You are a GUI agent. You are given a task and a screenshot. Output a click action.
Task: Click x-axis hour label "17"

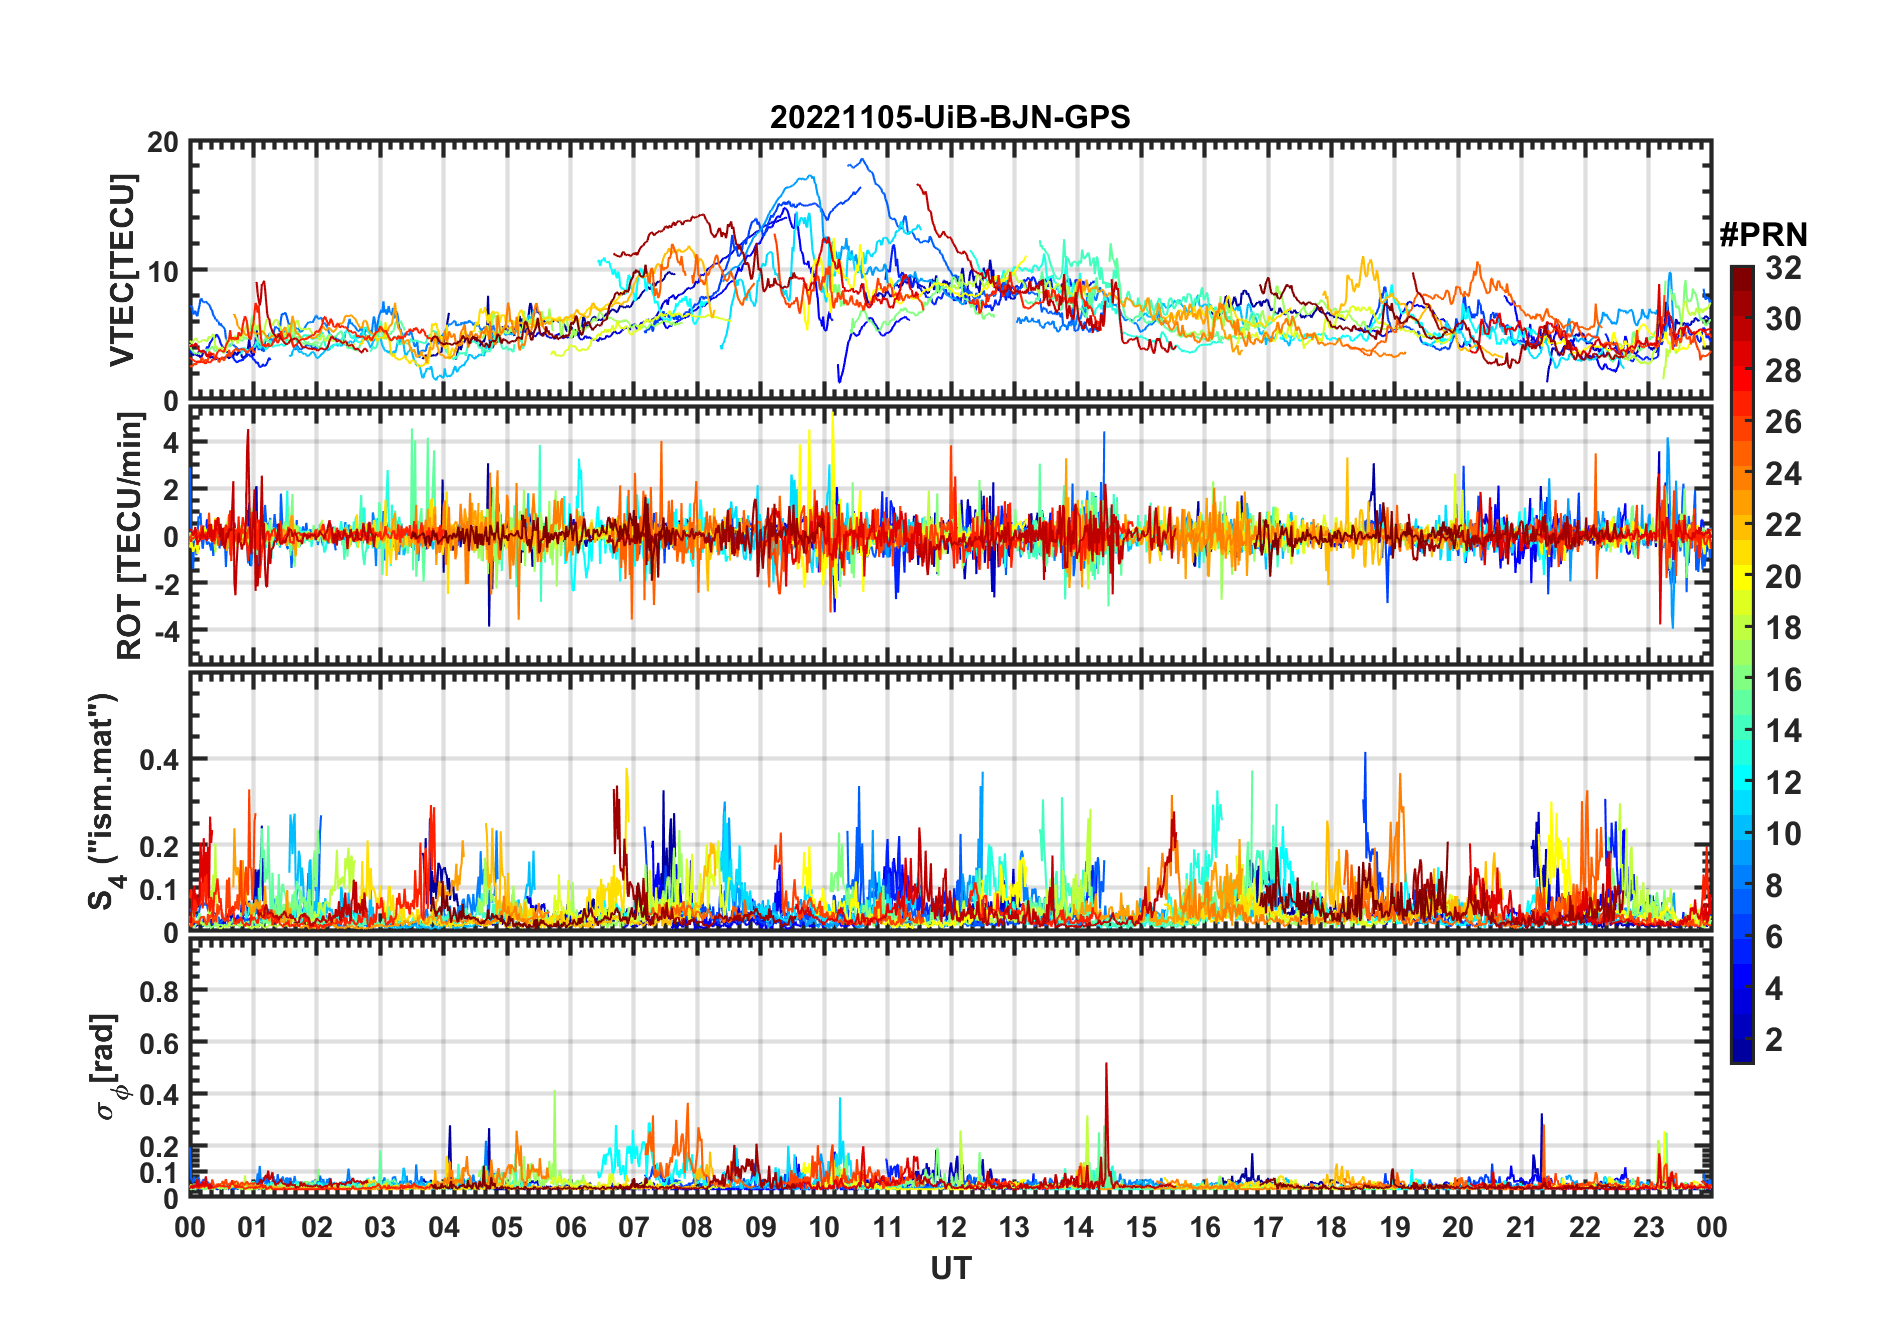point(1268,1227)
